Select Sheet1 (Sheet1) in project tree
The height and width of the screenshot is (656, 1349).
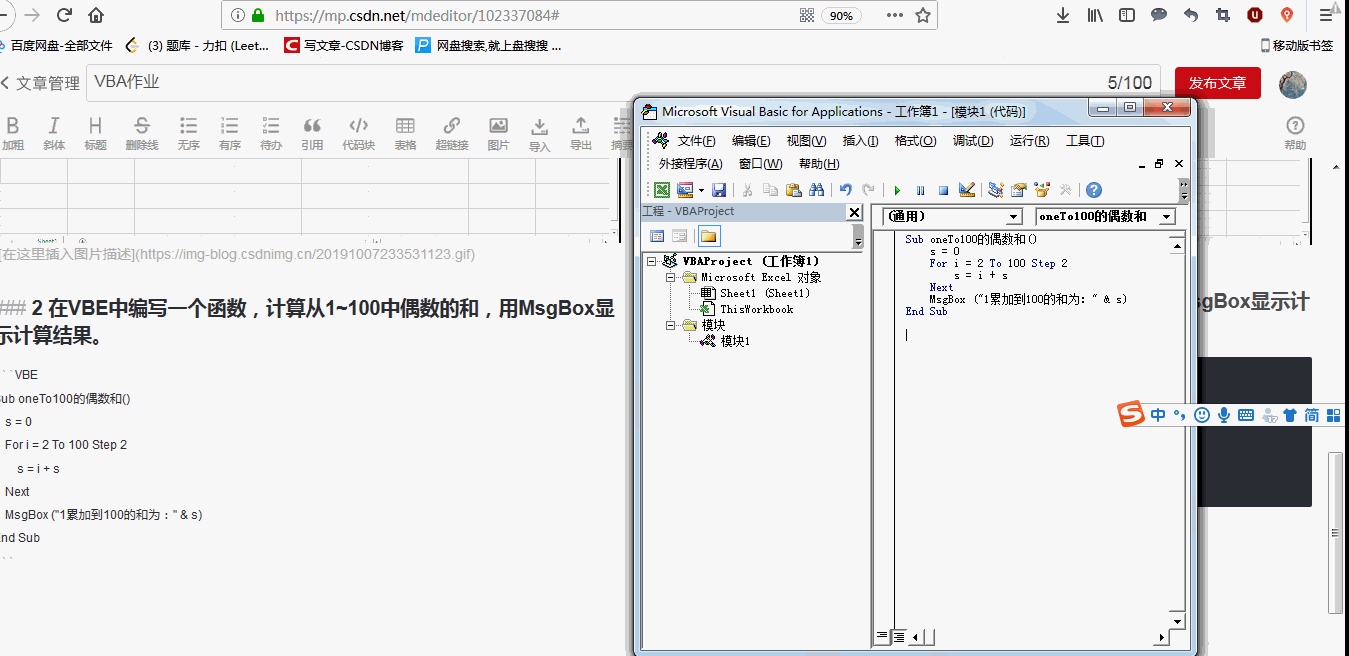(x=765, y=293)
